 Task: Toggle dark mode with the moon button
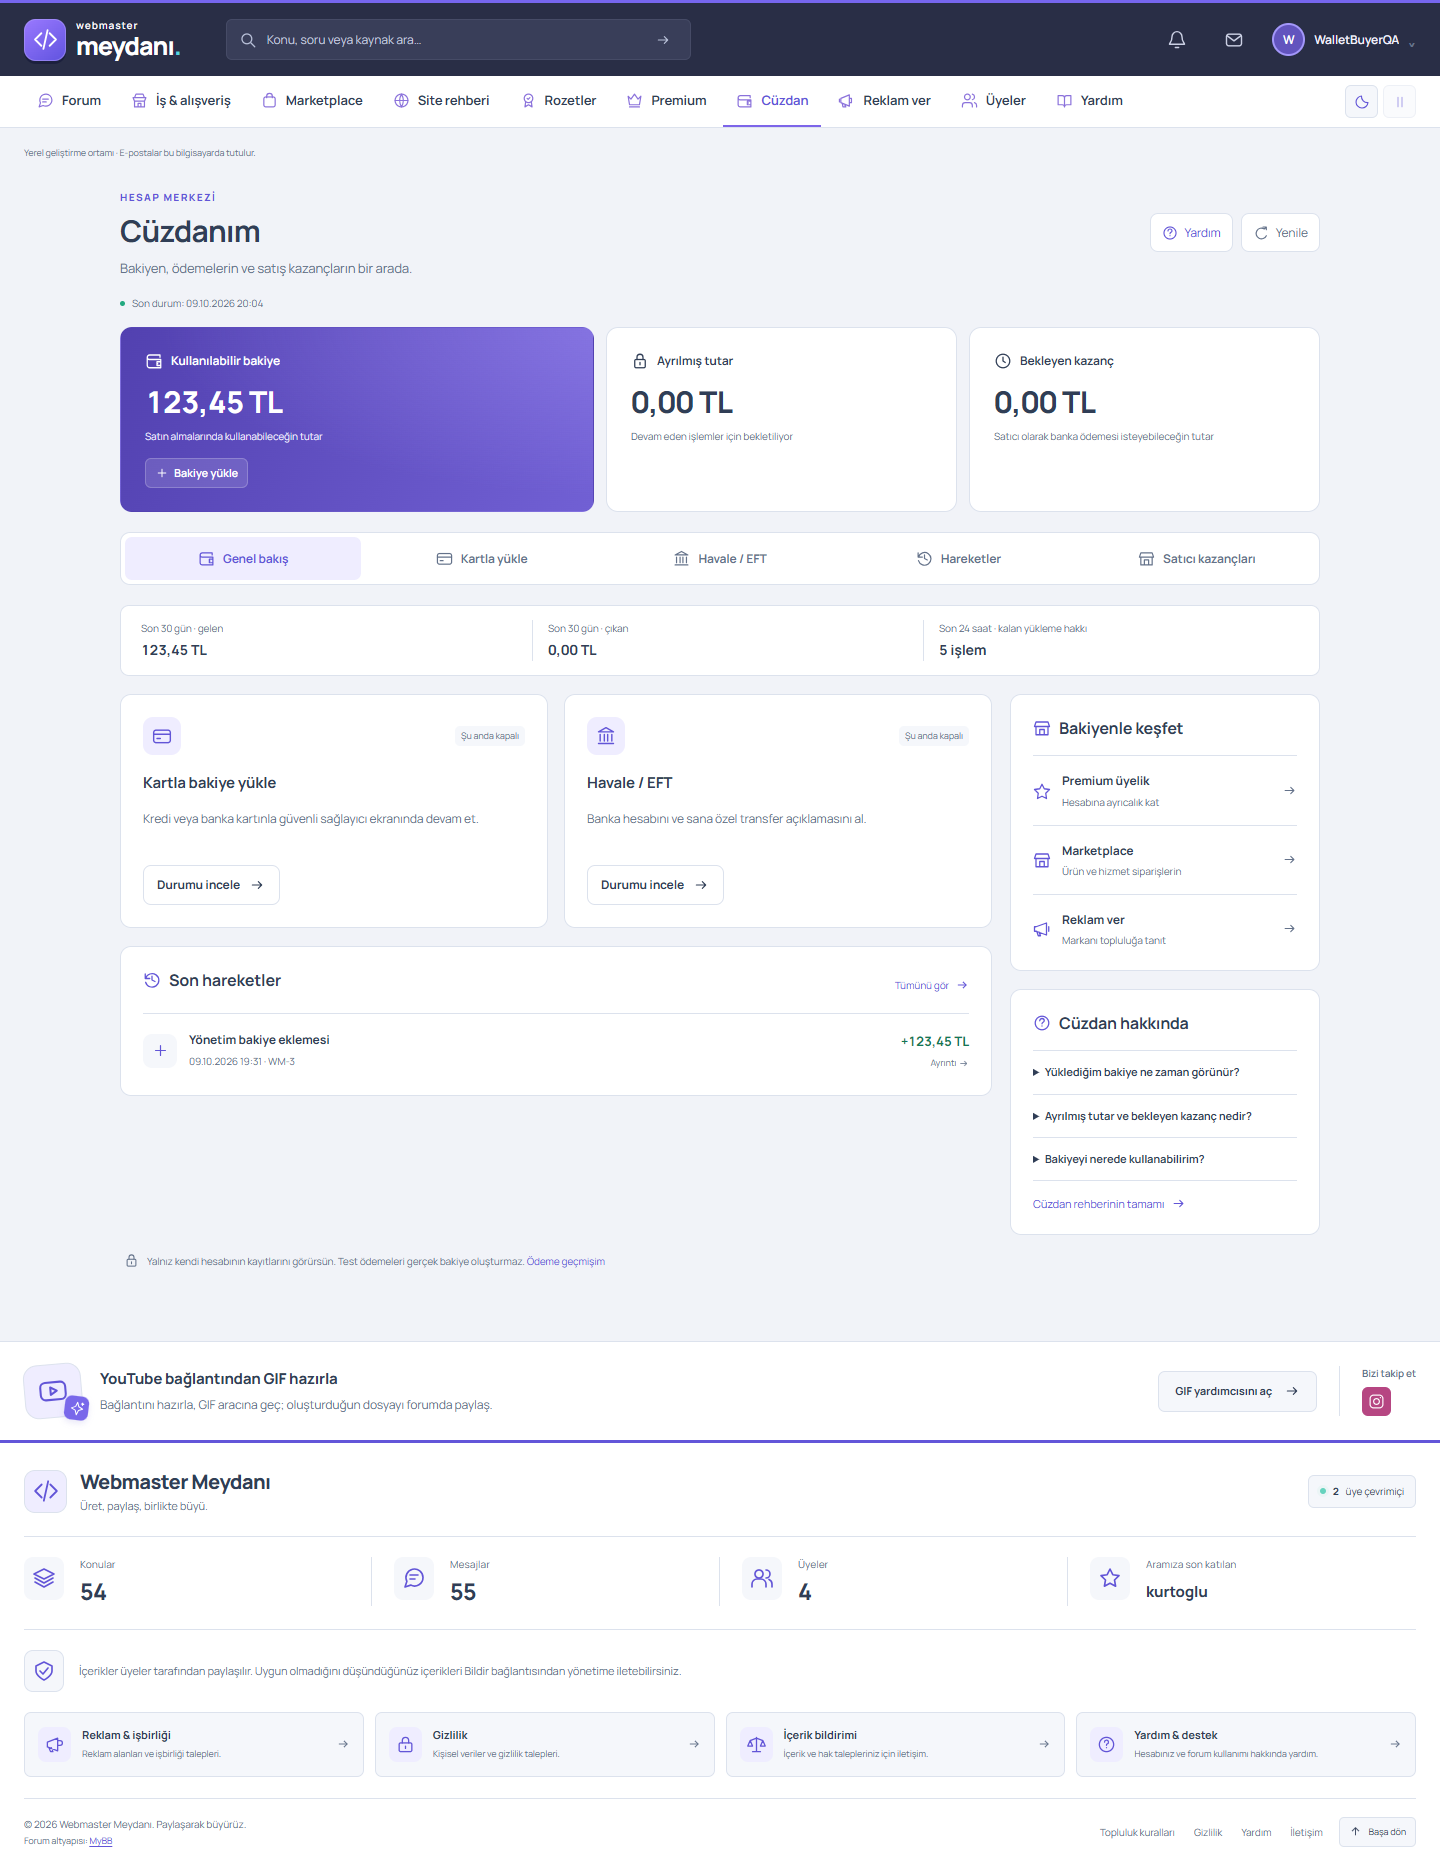[x=1361, y=102]
